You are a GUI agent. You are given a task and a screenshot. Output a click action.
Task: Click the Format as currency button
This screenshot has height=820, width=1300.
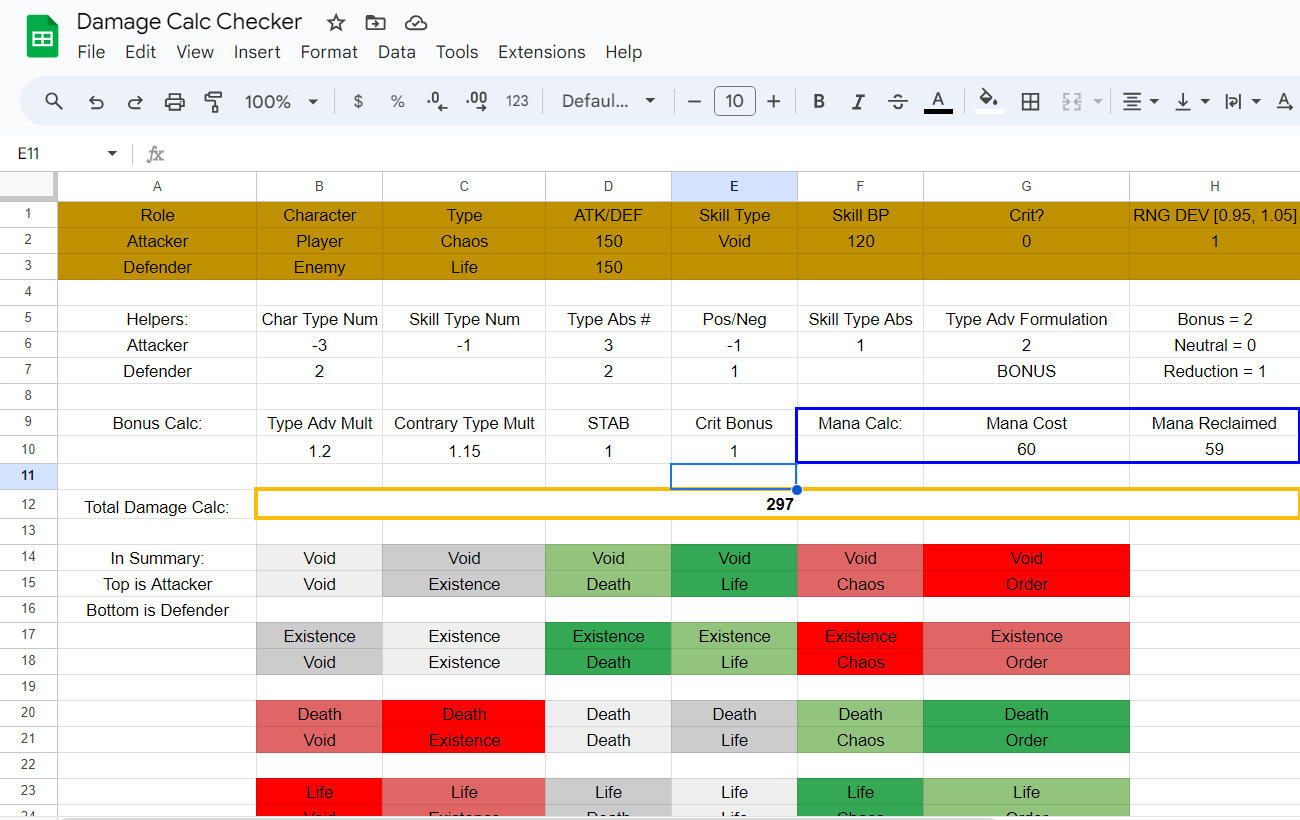tap(358, 101)
